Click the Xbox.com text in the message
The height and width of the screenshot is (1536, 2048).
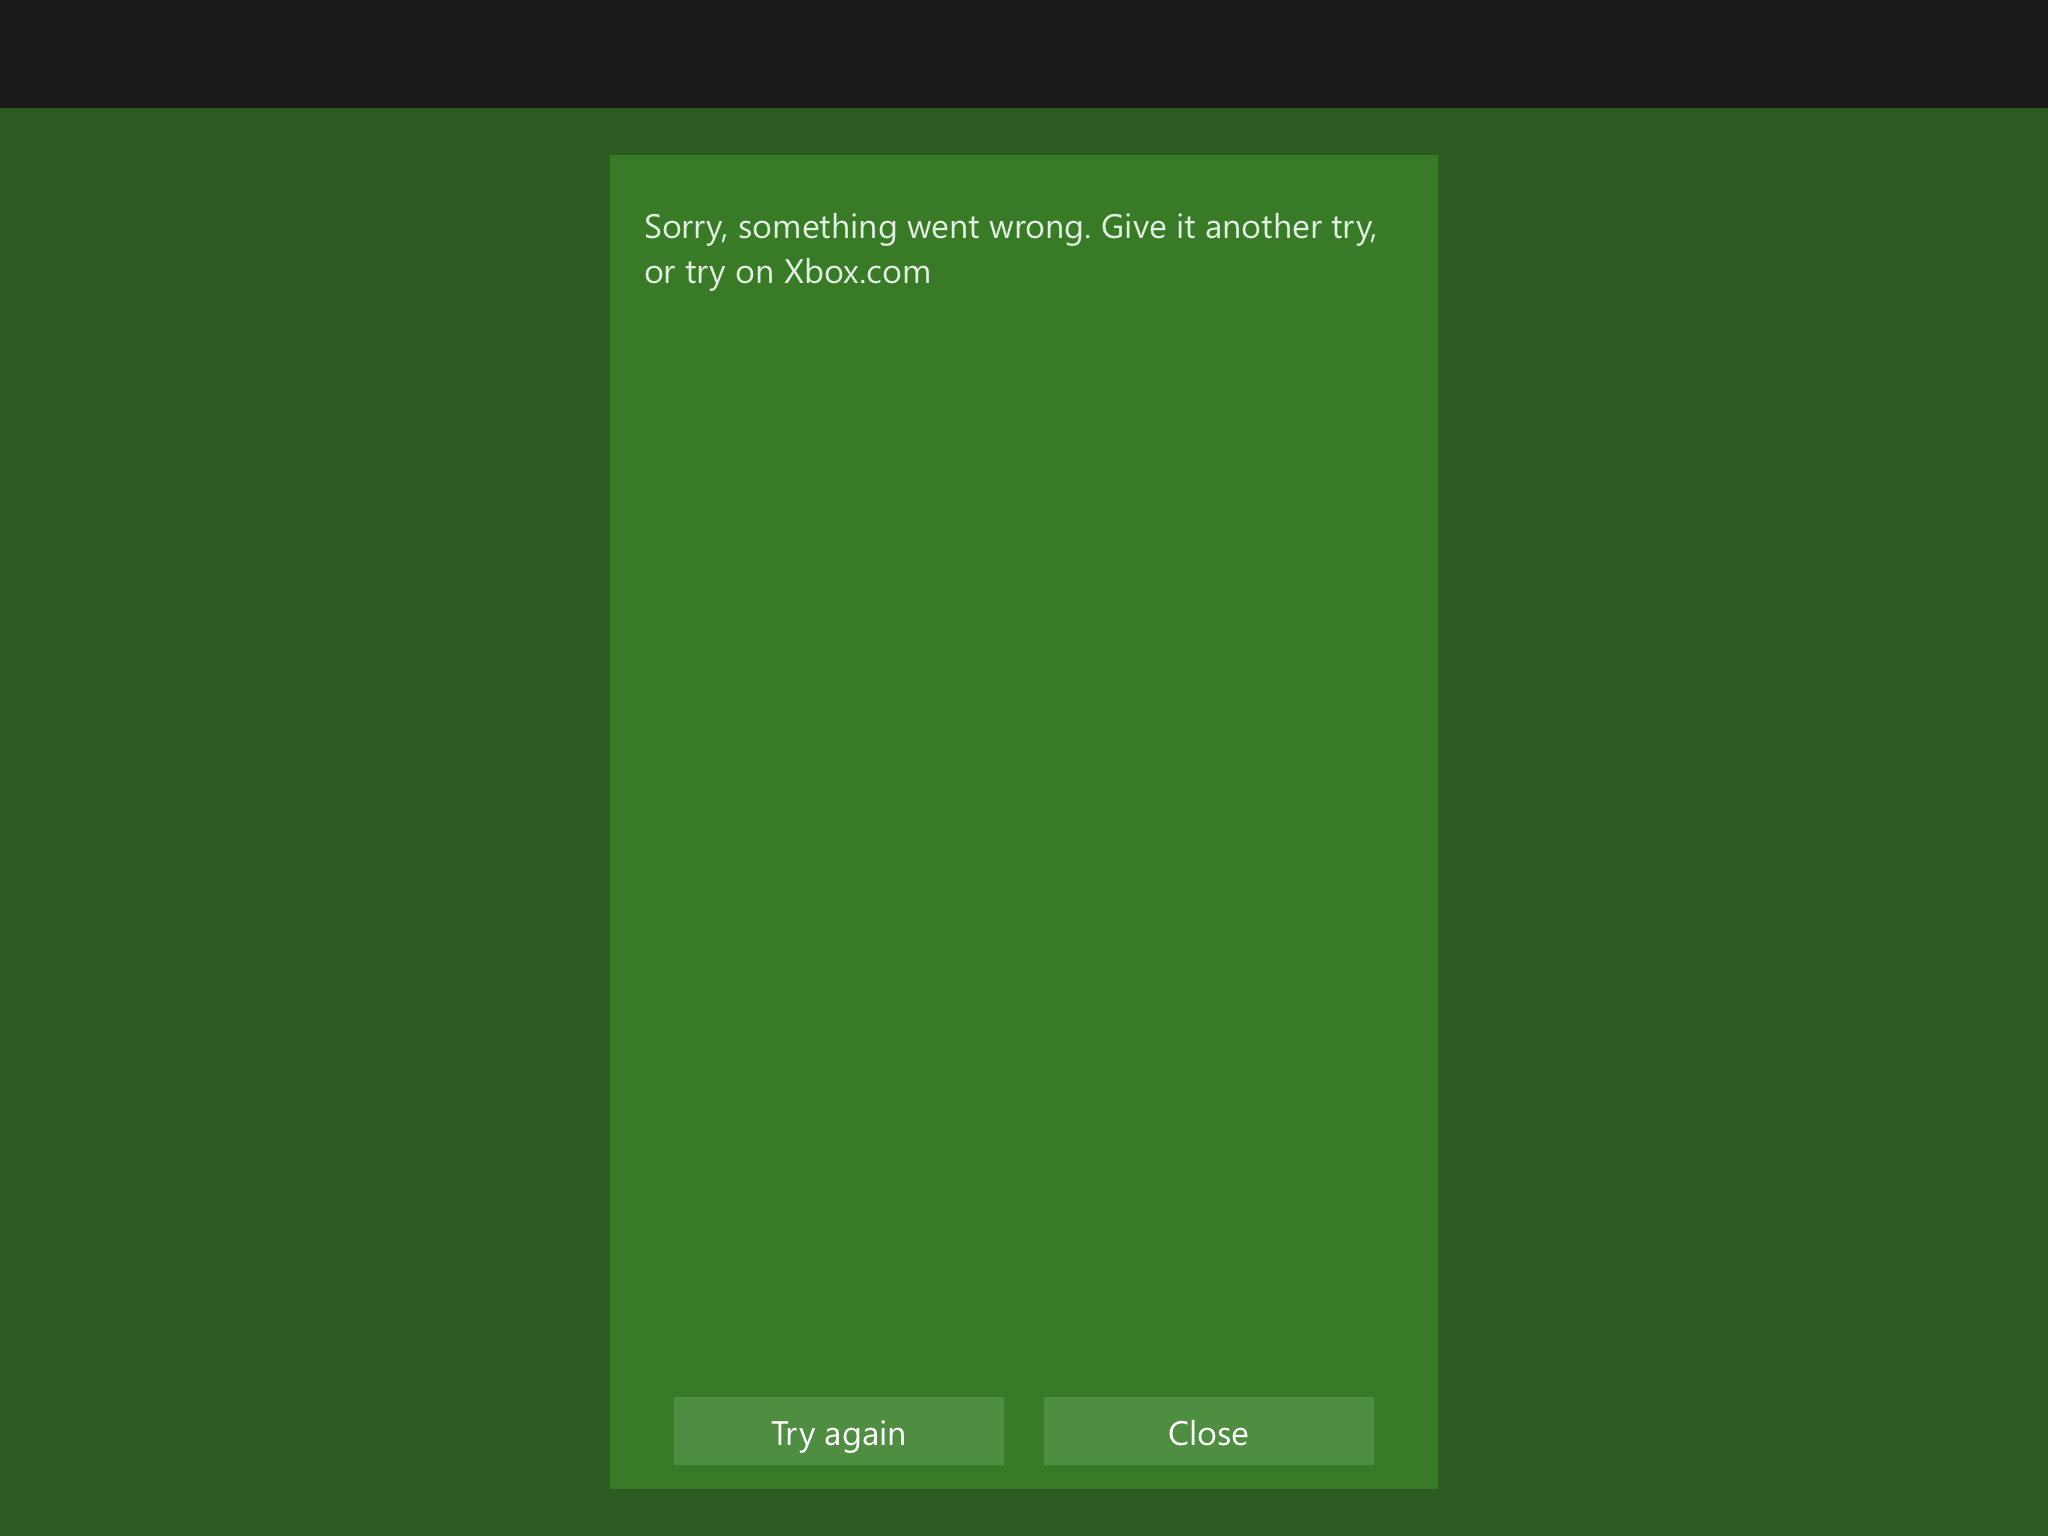[857, 273]
